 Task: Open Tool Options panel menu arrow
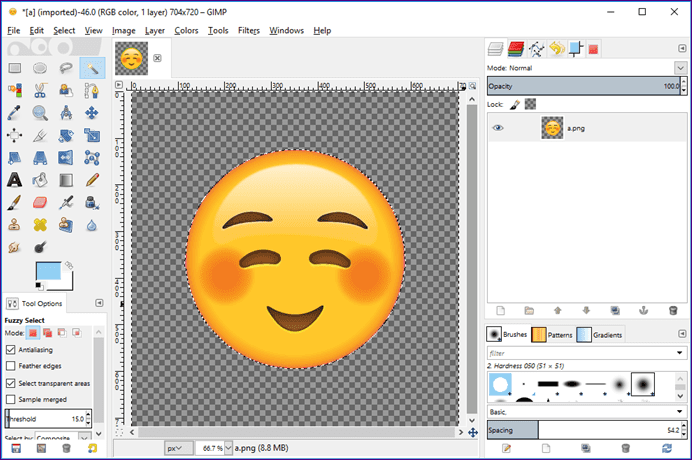point(99,303)
